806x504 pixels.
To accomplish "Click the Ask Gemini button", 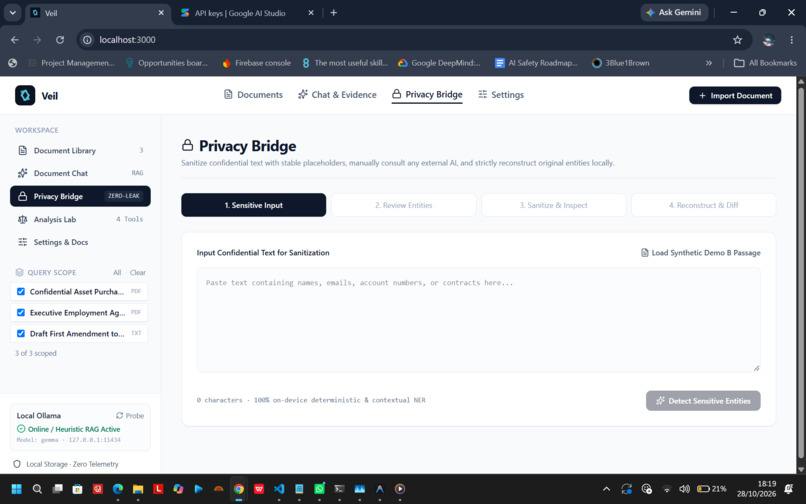I will coord(674,12).
